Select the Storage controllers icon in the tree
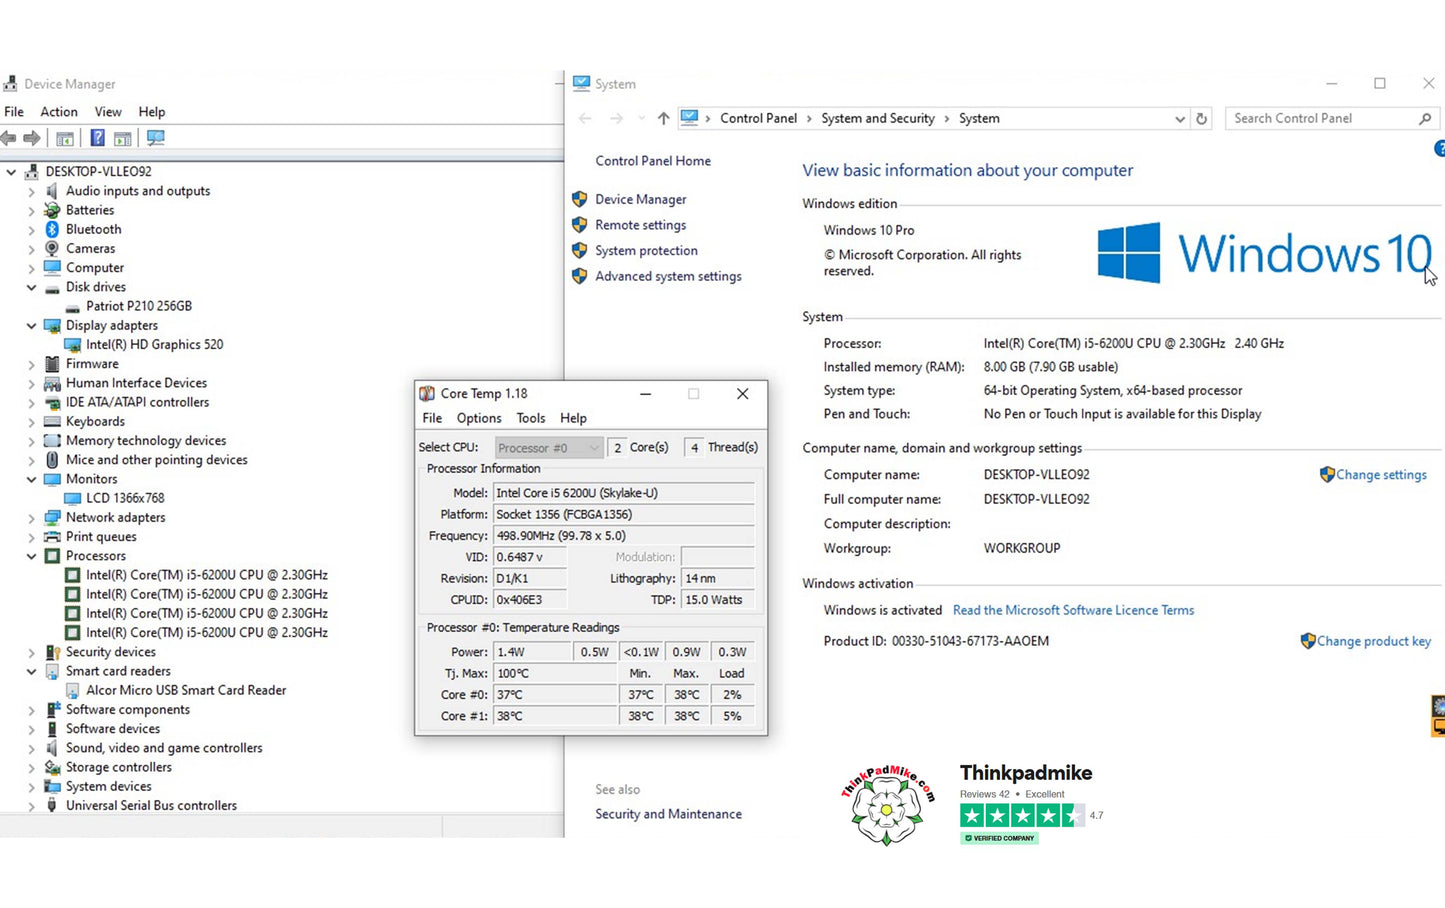1445x908 pixels. coord(52,767)
